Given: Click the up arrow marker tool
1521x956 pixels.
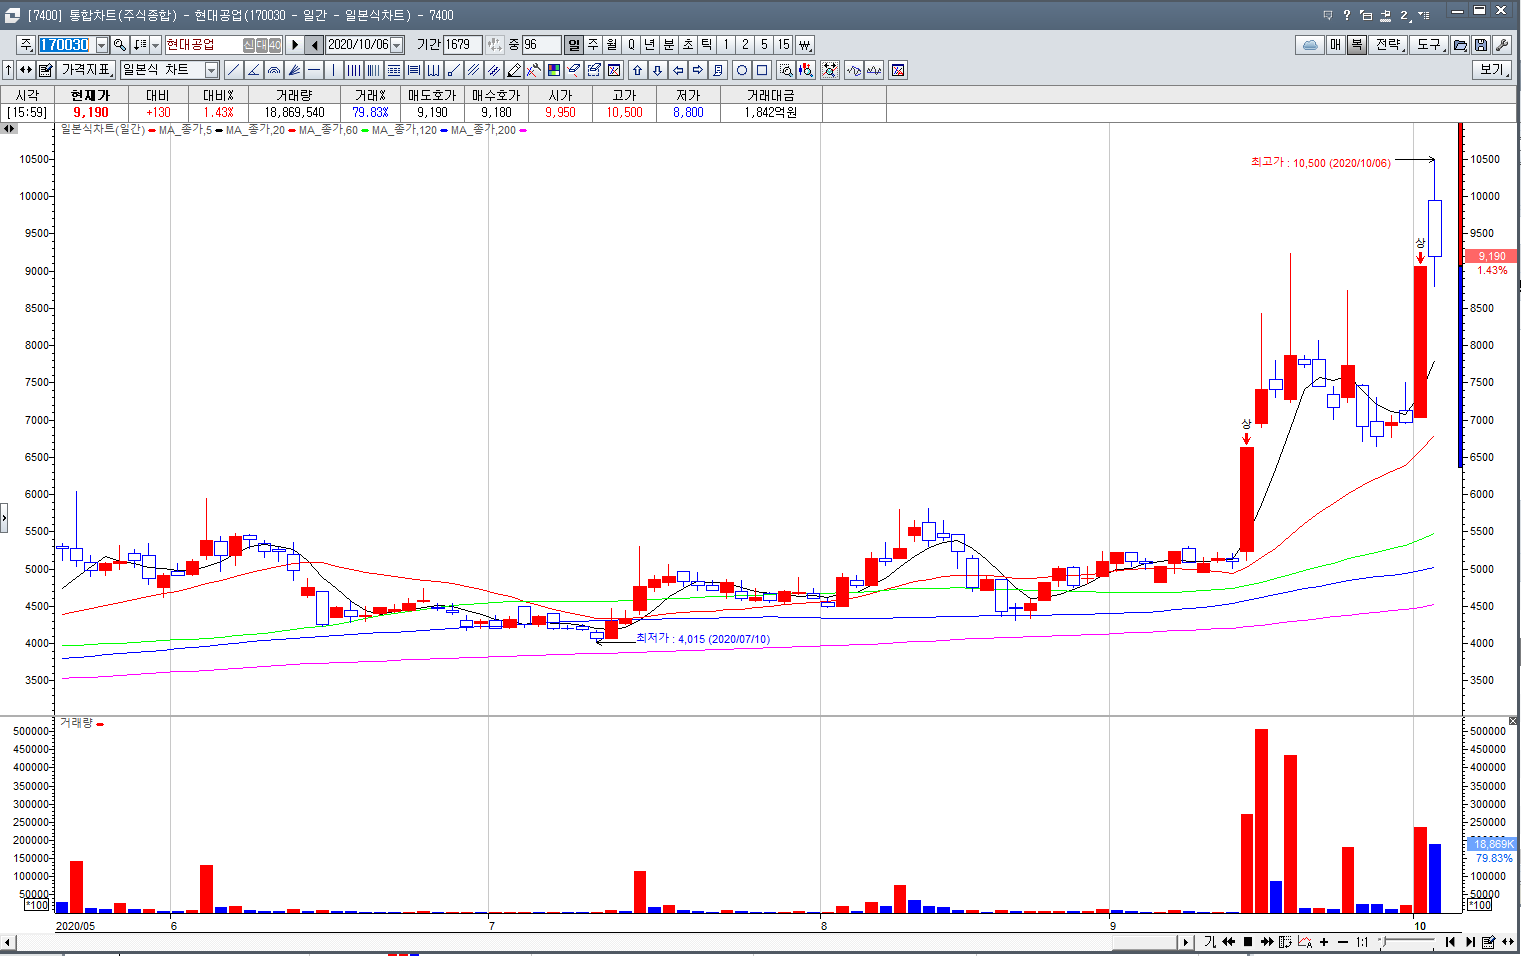Looking at the screenshot, I should [637, 70].
